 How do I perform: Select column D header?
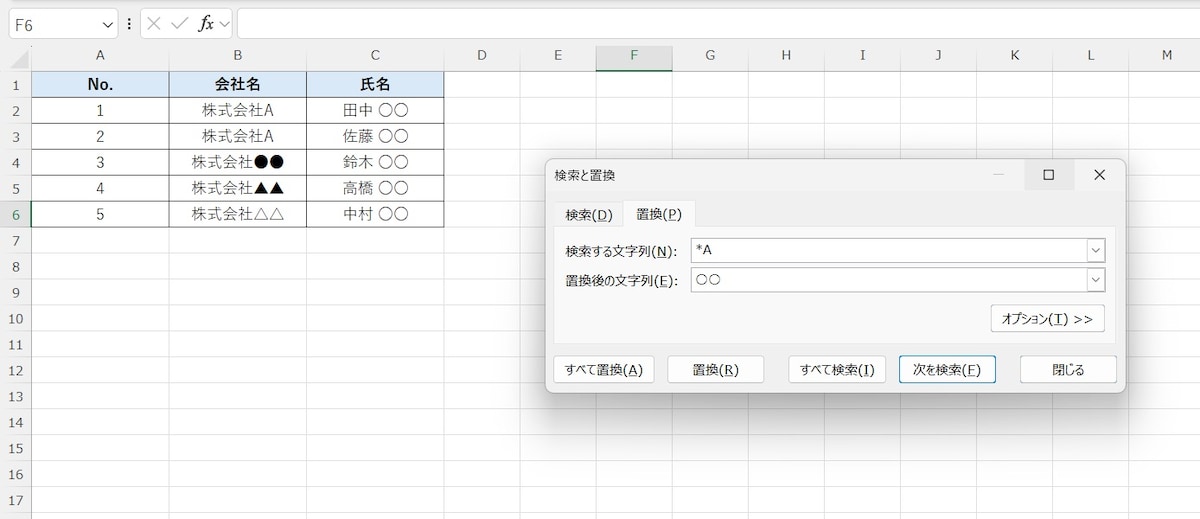pos(482,56)
